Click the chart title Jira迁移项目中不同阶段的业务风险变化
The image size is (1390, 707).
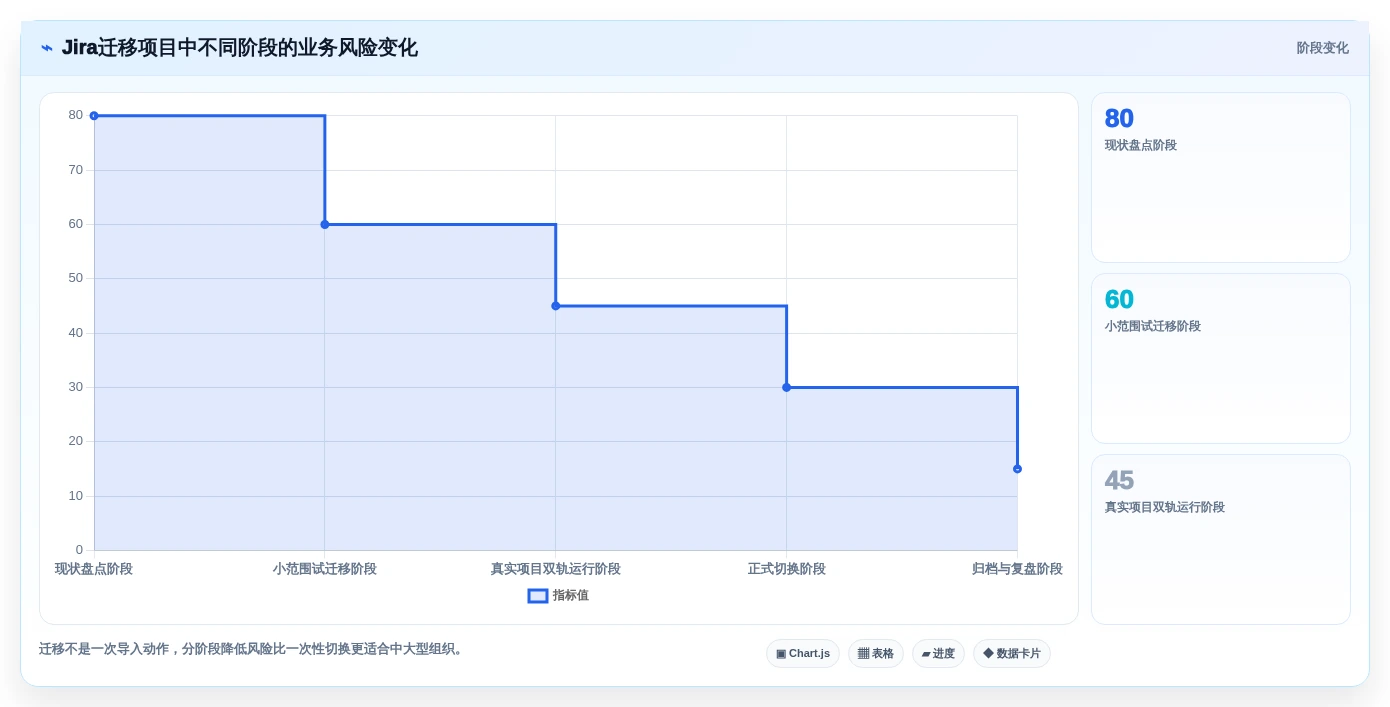coord(240,48)
